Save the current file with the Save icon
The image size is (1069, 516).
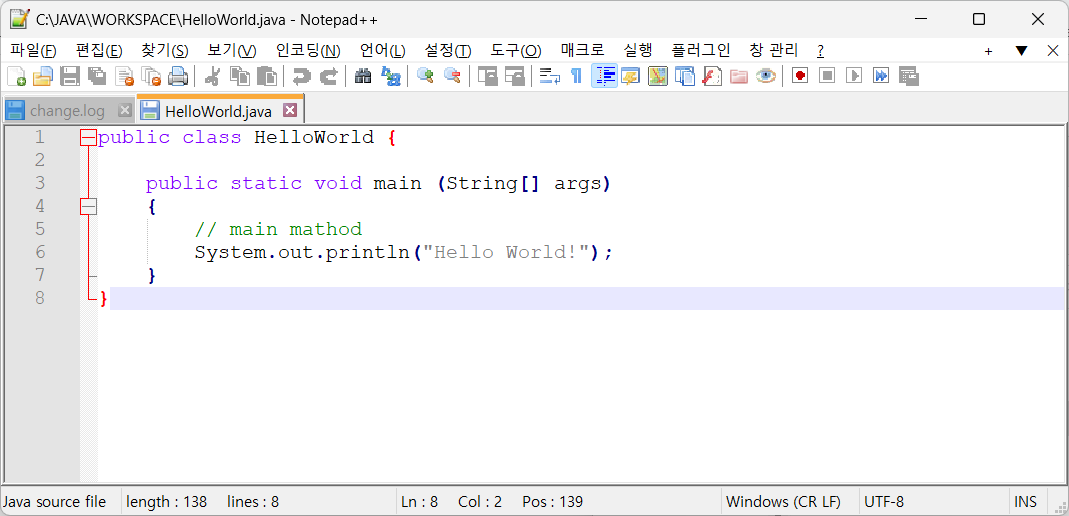pos(70,76)
